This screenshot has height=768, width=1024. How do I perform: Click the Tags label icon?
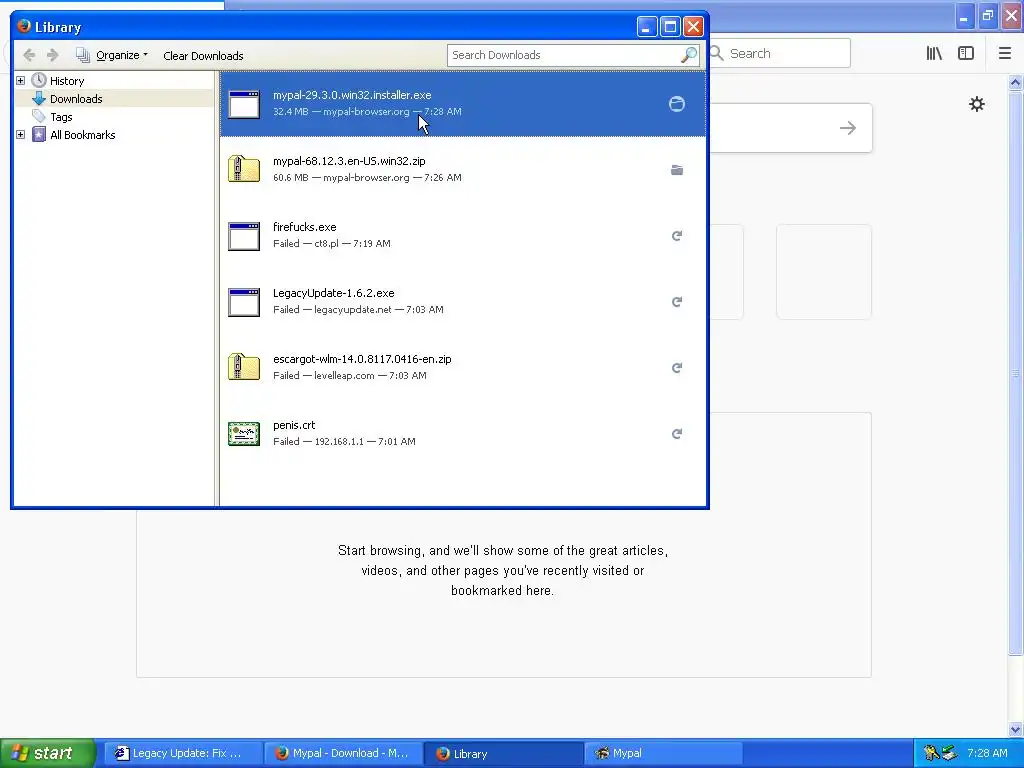(39, 116)
